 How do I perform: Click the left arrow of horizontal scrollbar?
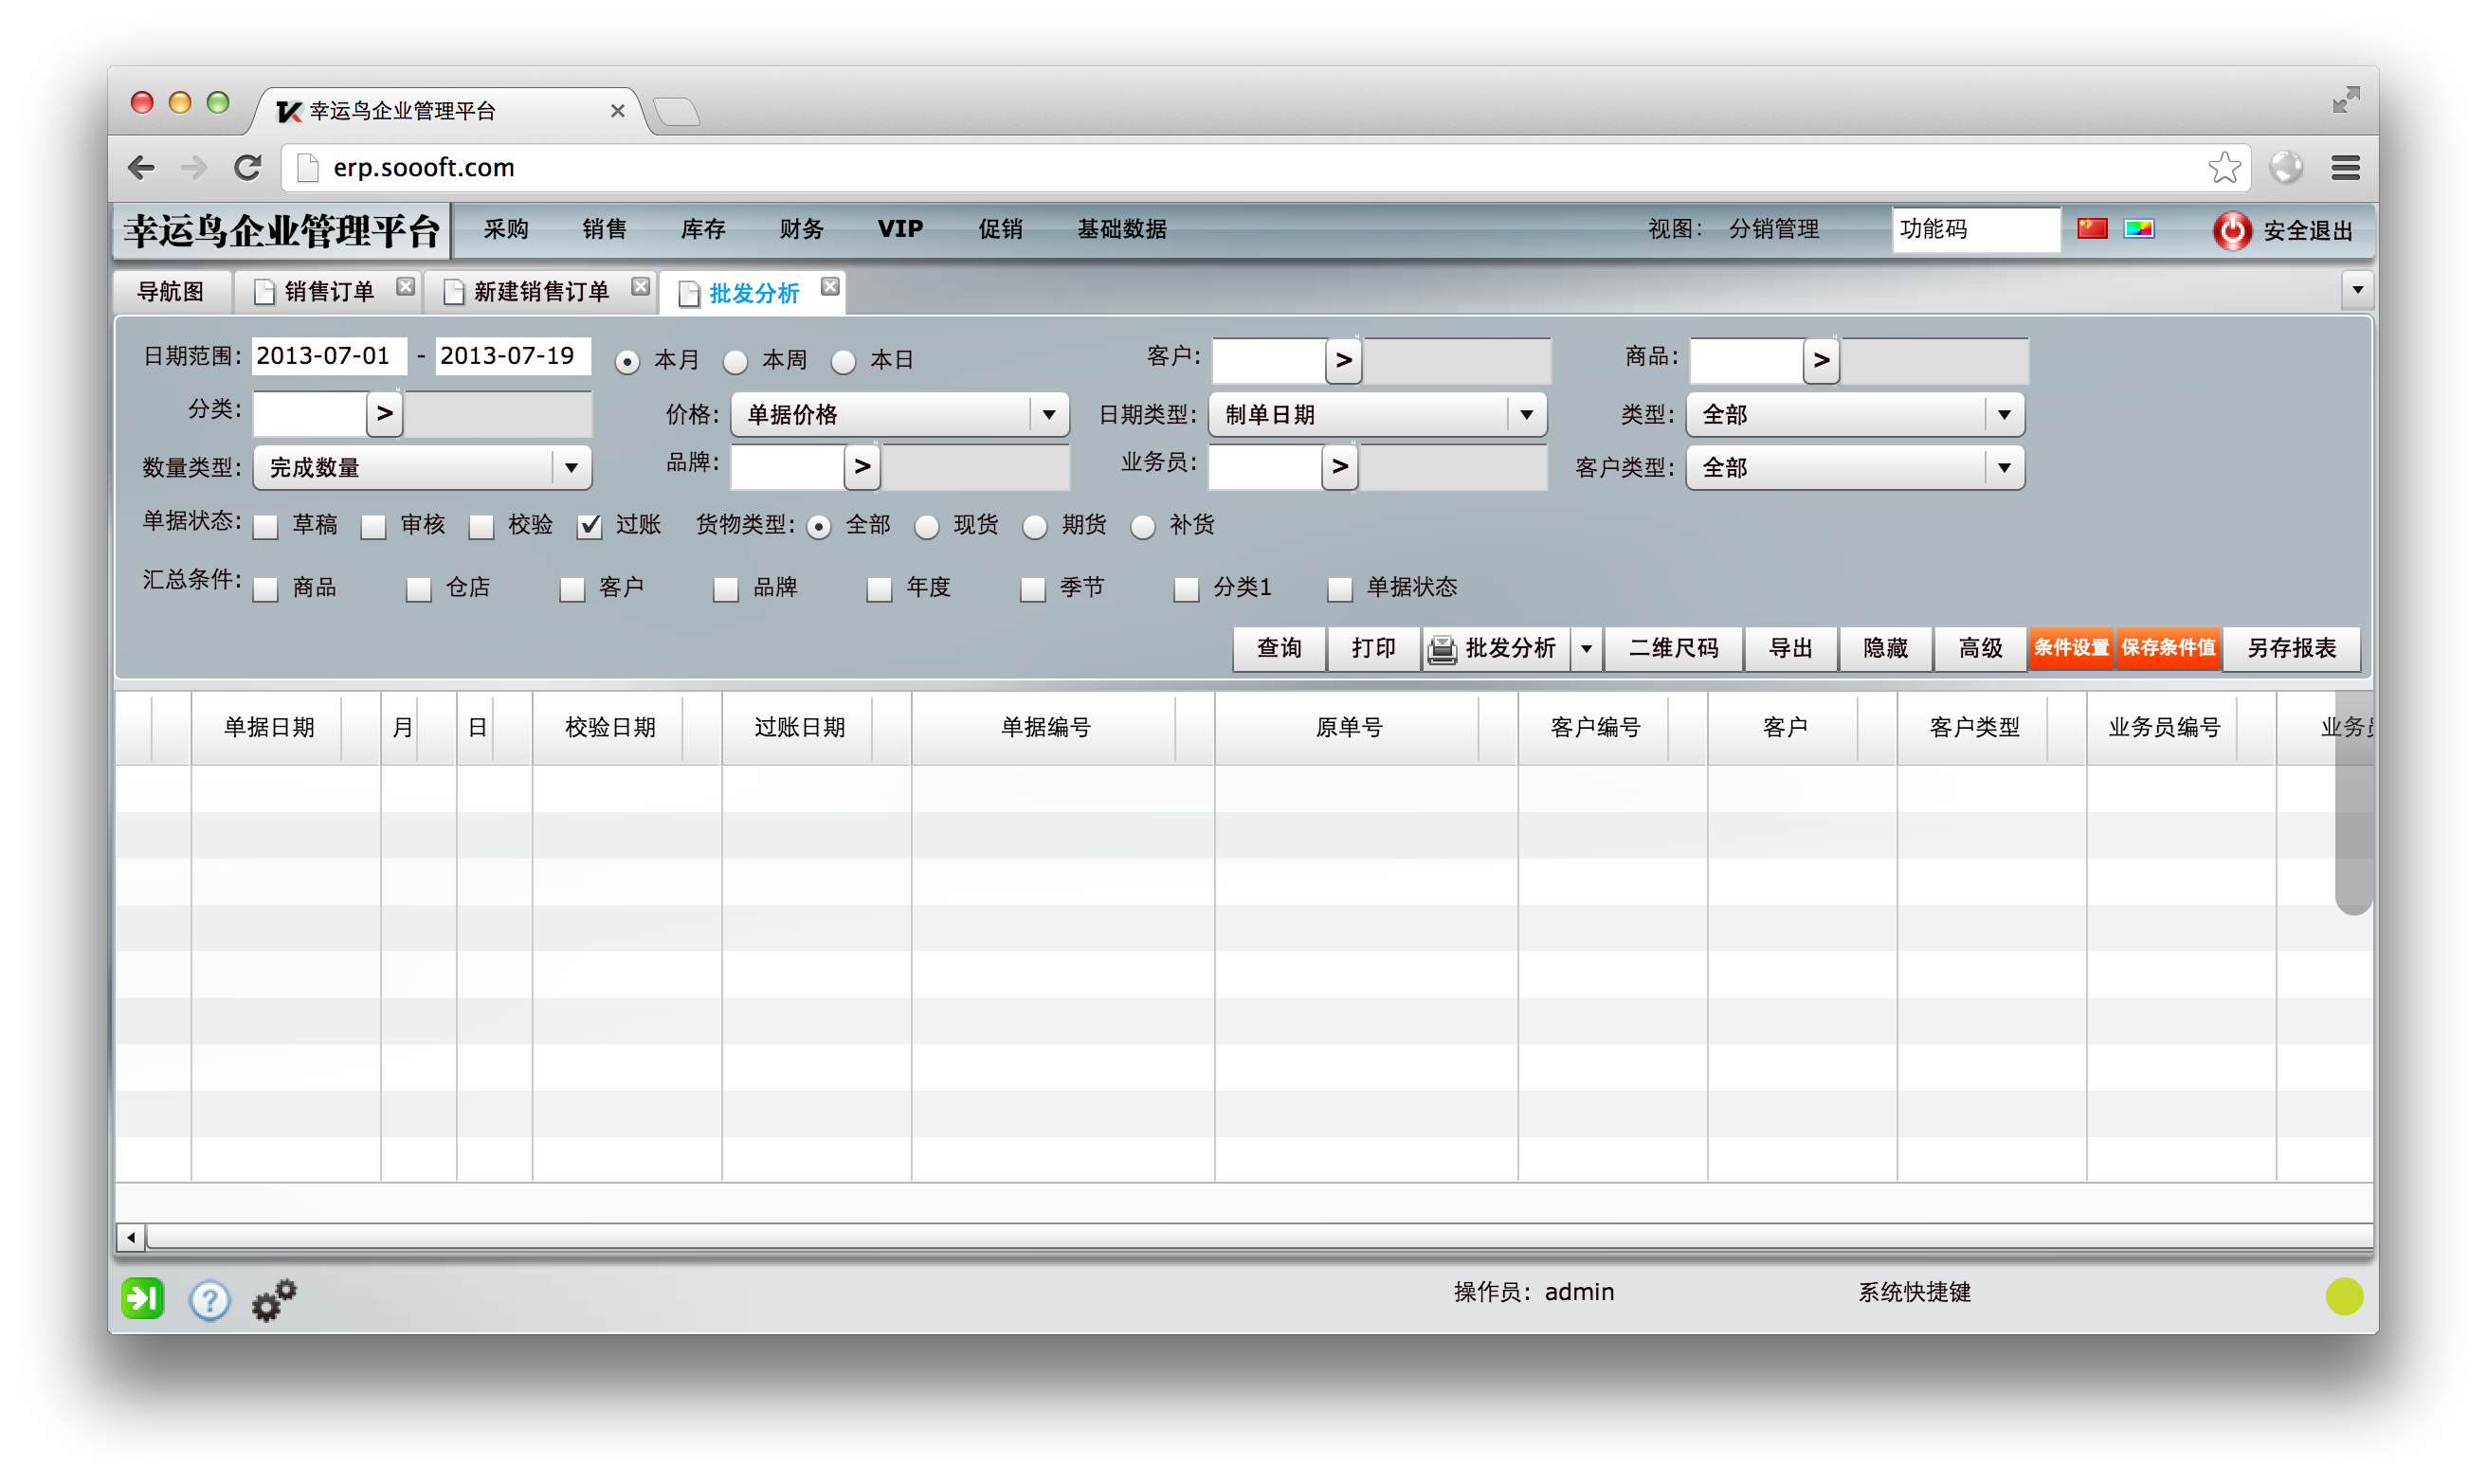coord(131,1237)
